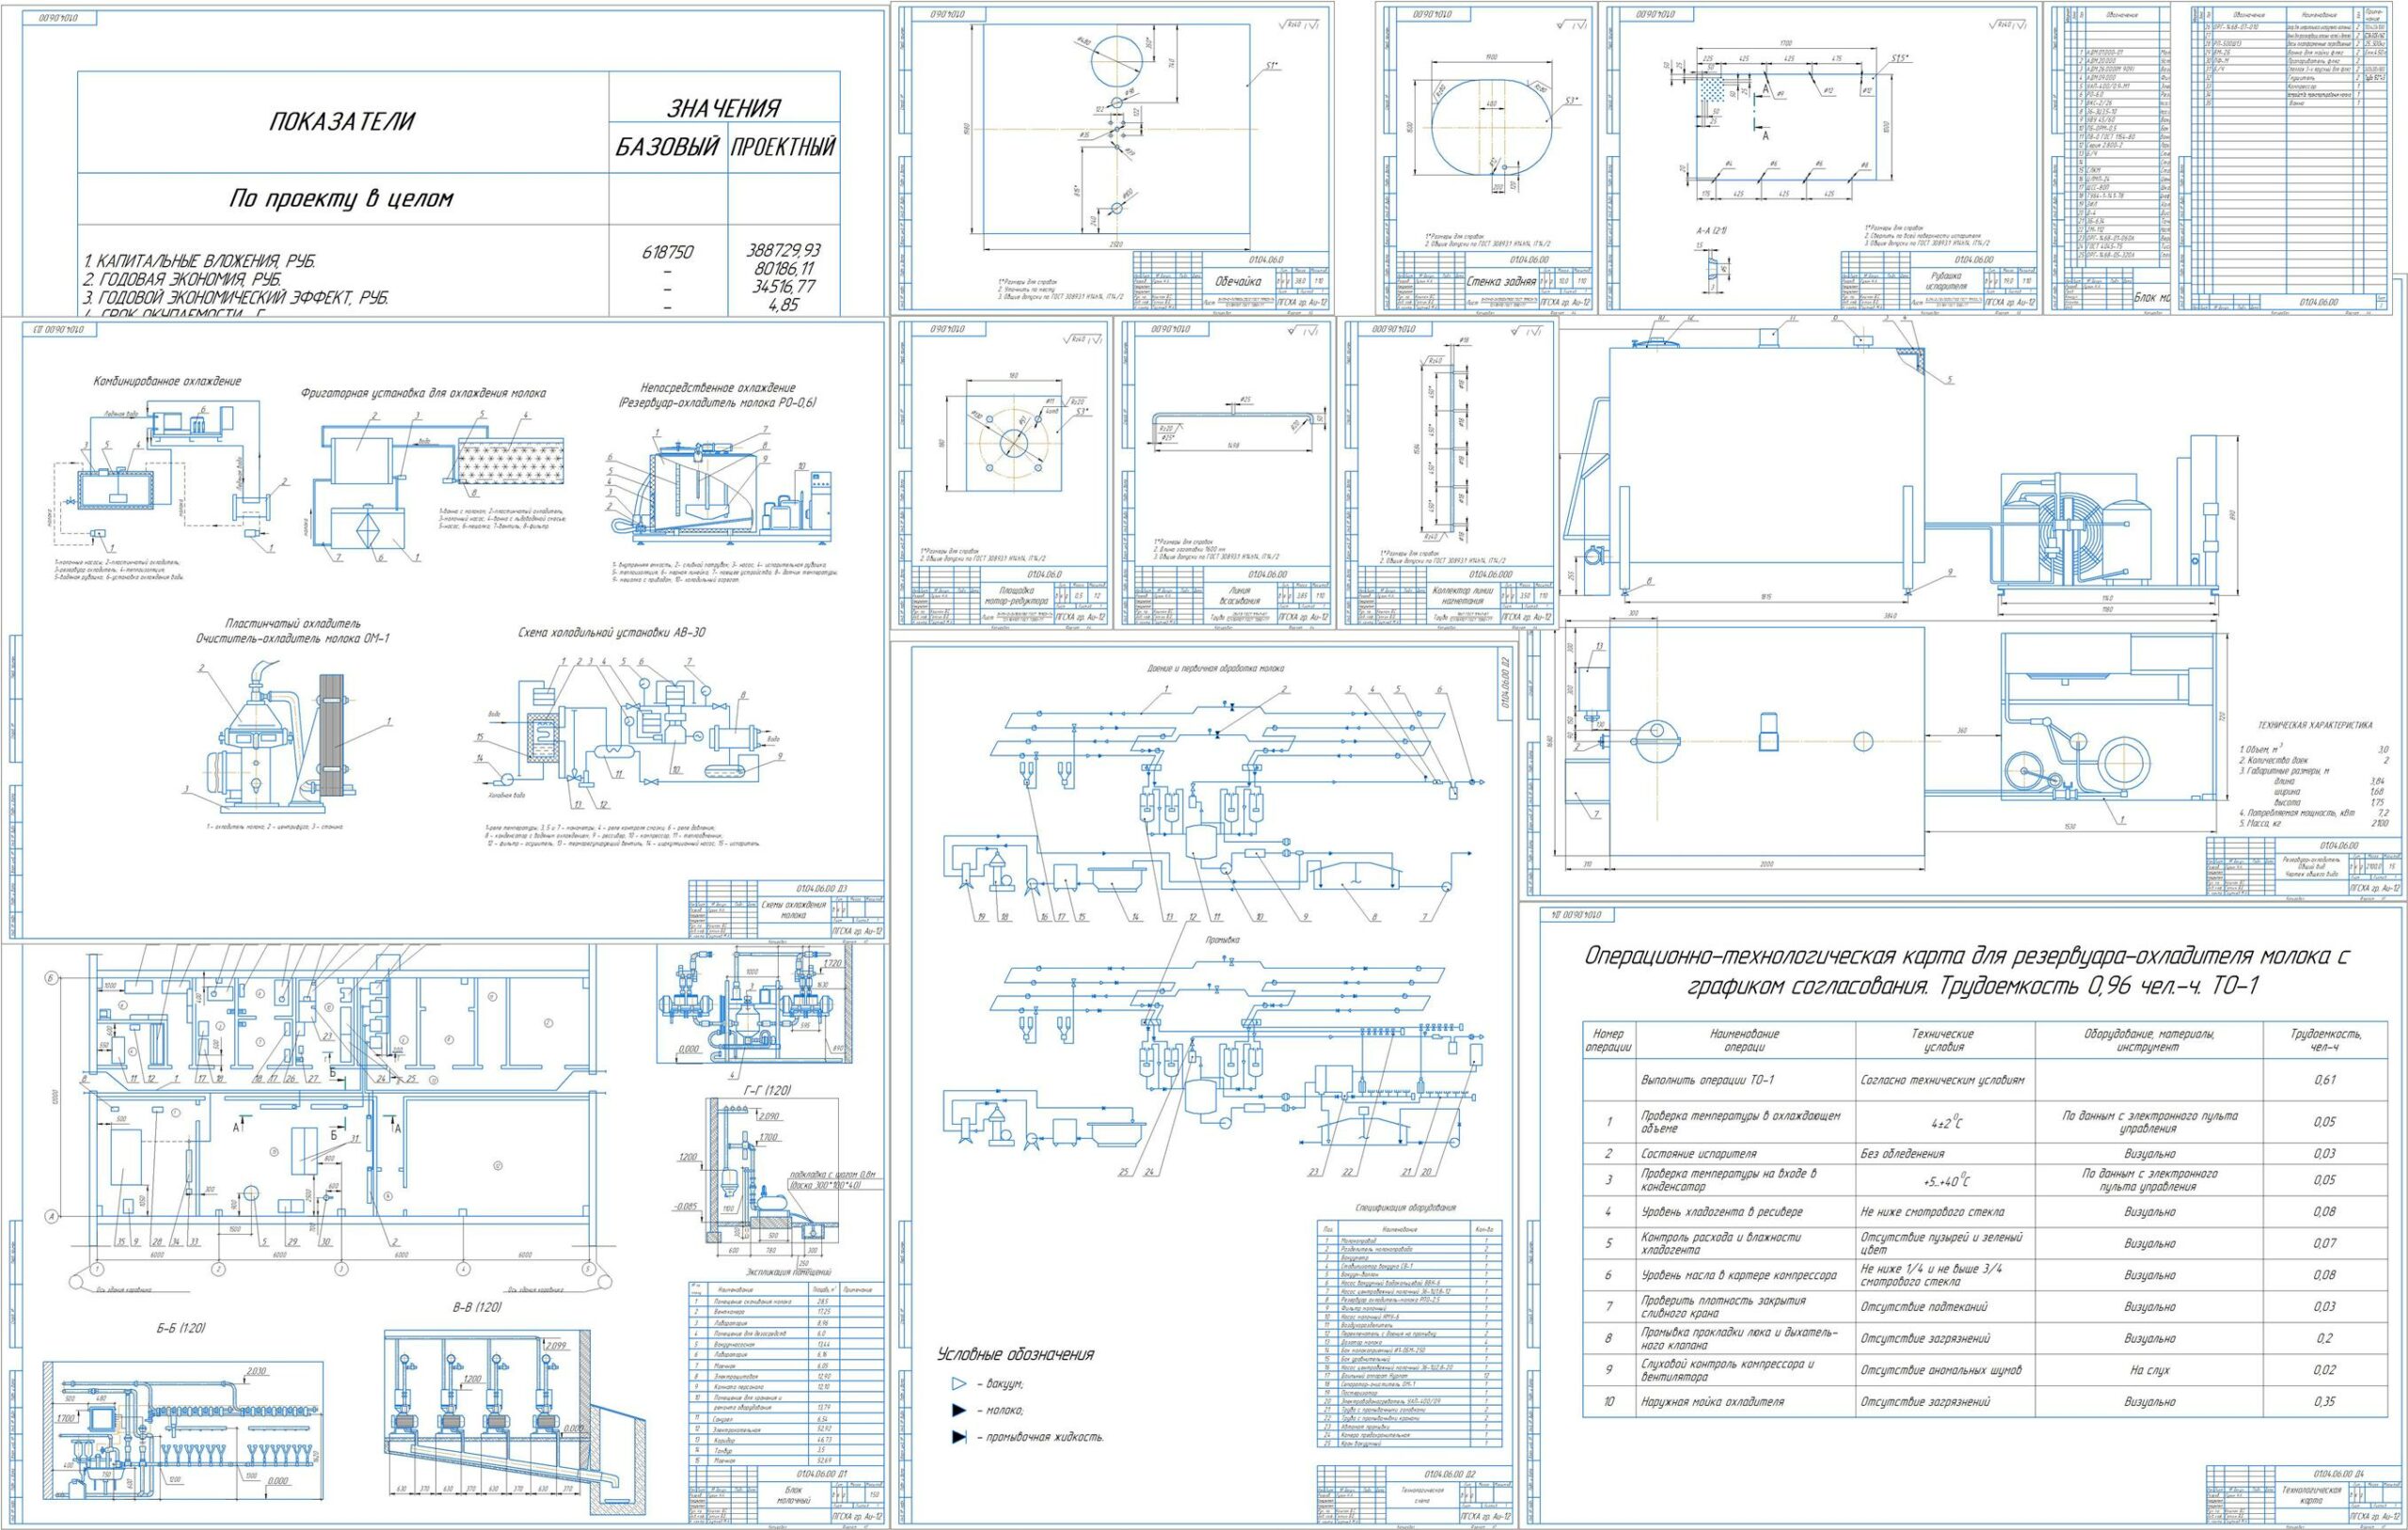The height and width of the screenshot is (1530, 2408).
Task: Click the cell 'Выполнить операции ТО-1'
Action: click(x=1709, y=1081)
